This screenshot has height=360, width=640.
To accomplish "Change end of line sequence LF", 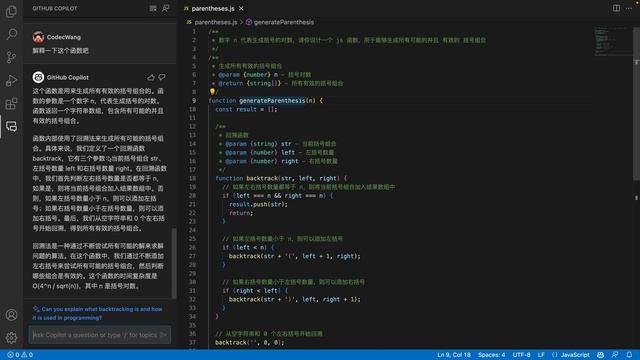I will (x=541, y=355).
